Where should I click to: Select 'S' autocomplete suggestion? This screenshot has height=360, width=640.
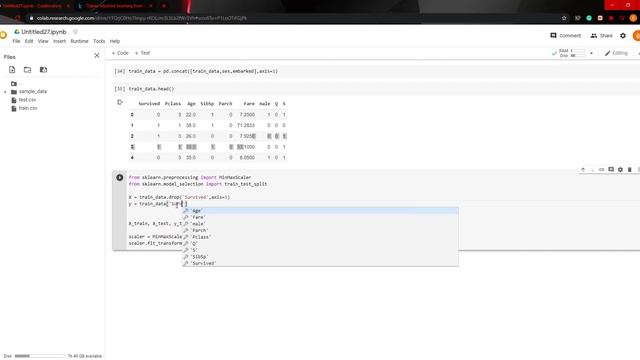coord(320,250)
